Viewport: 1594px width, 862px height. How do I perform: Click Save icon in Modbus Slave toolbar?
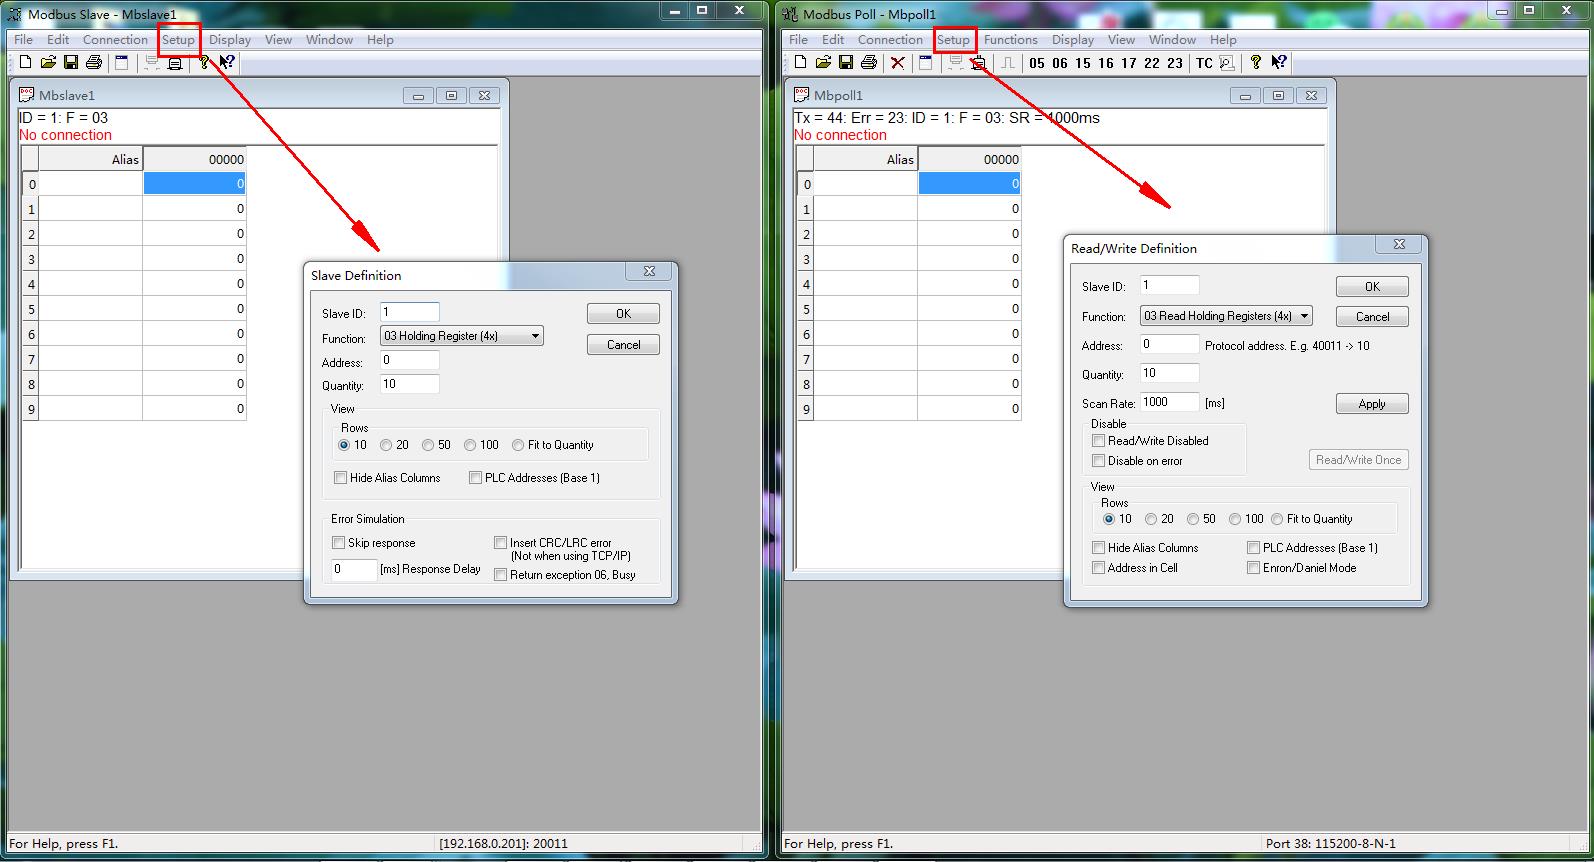(71, 63)
